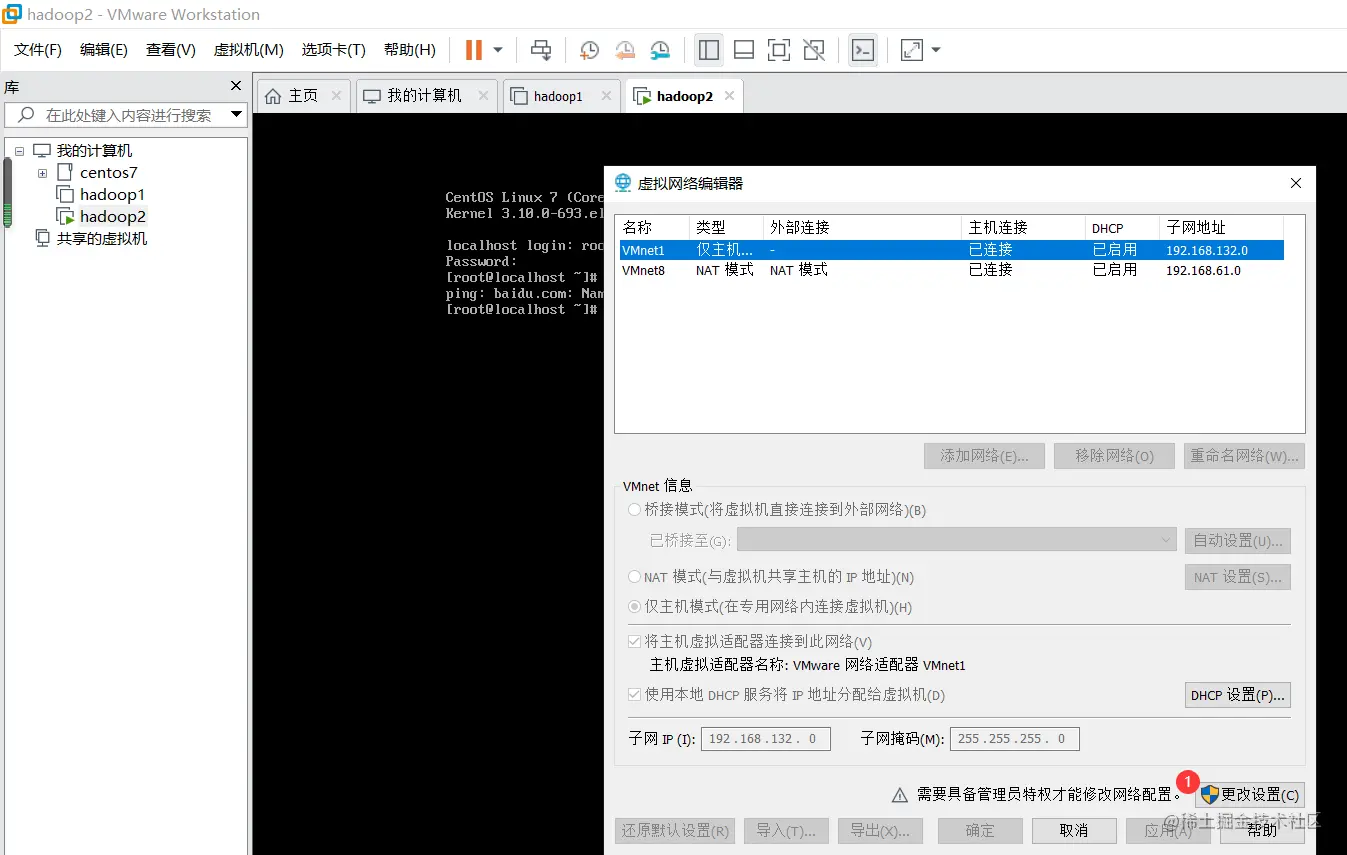Screen dimensions: 1347x855
Task: Revert the VM to previous snapshot
Action: click(625, 50)
